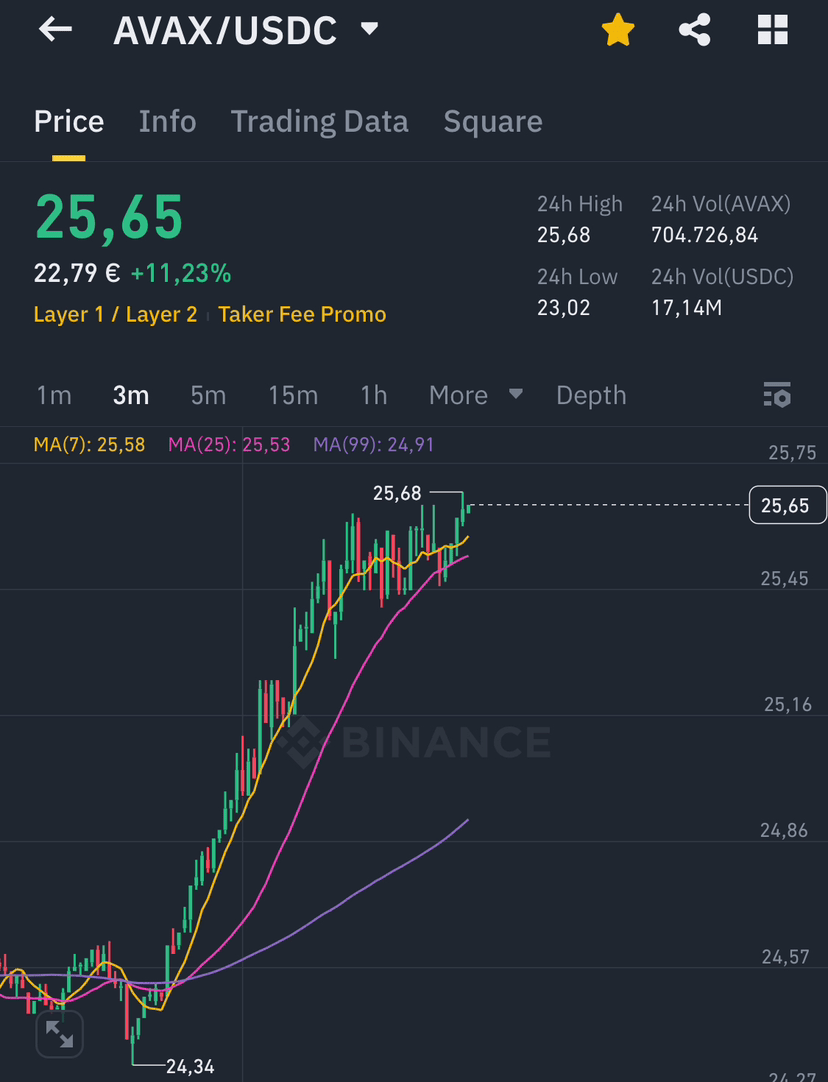Tap the 25,45 price axis label
Image resolution: width=828 pixels, height=1082 pixels.
click(785, 578)
